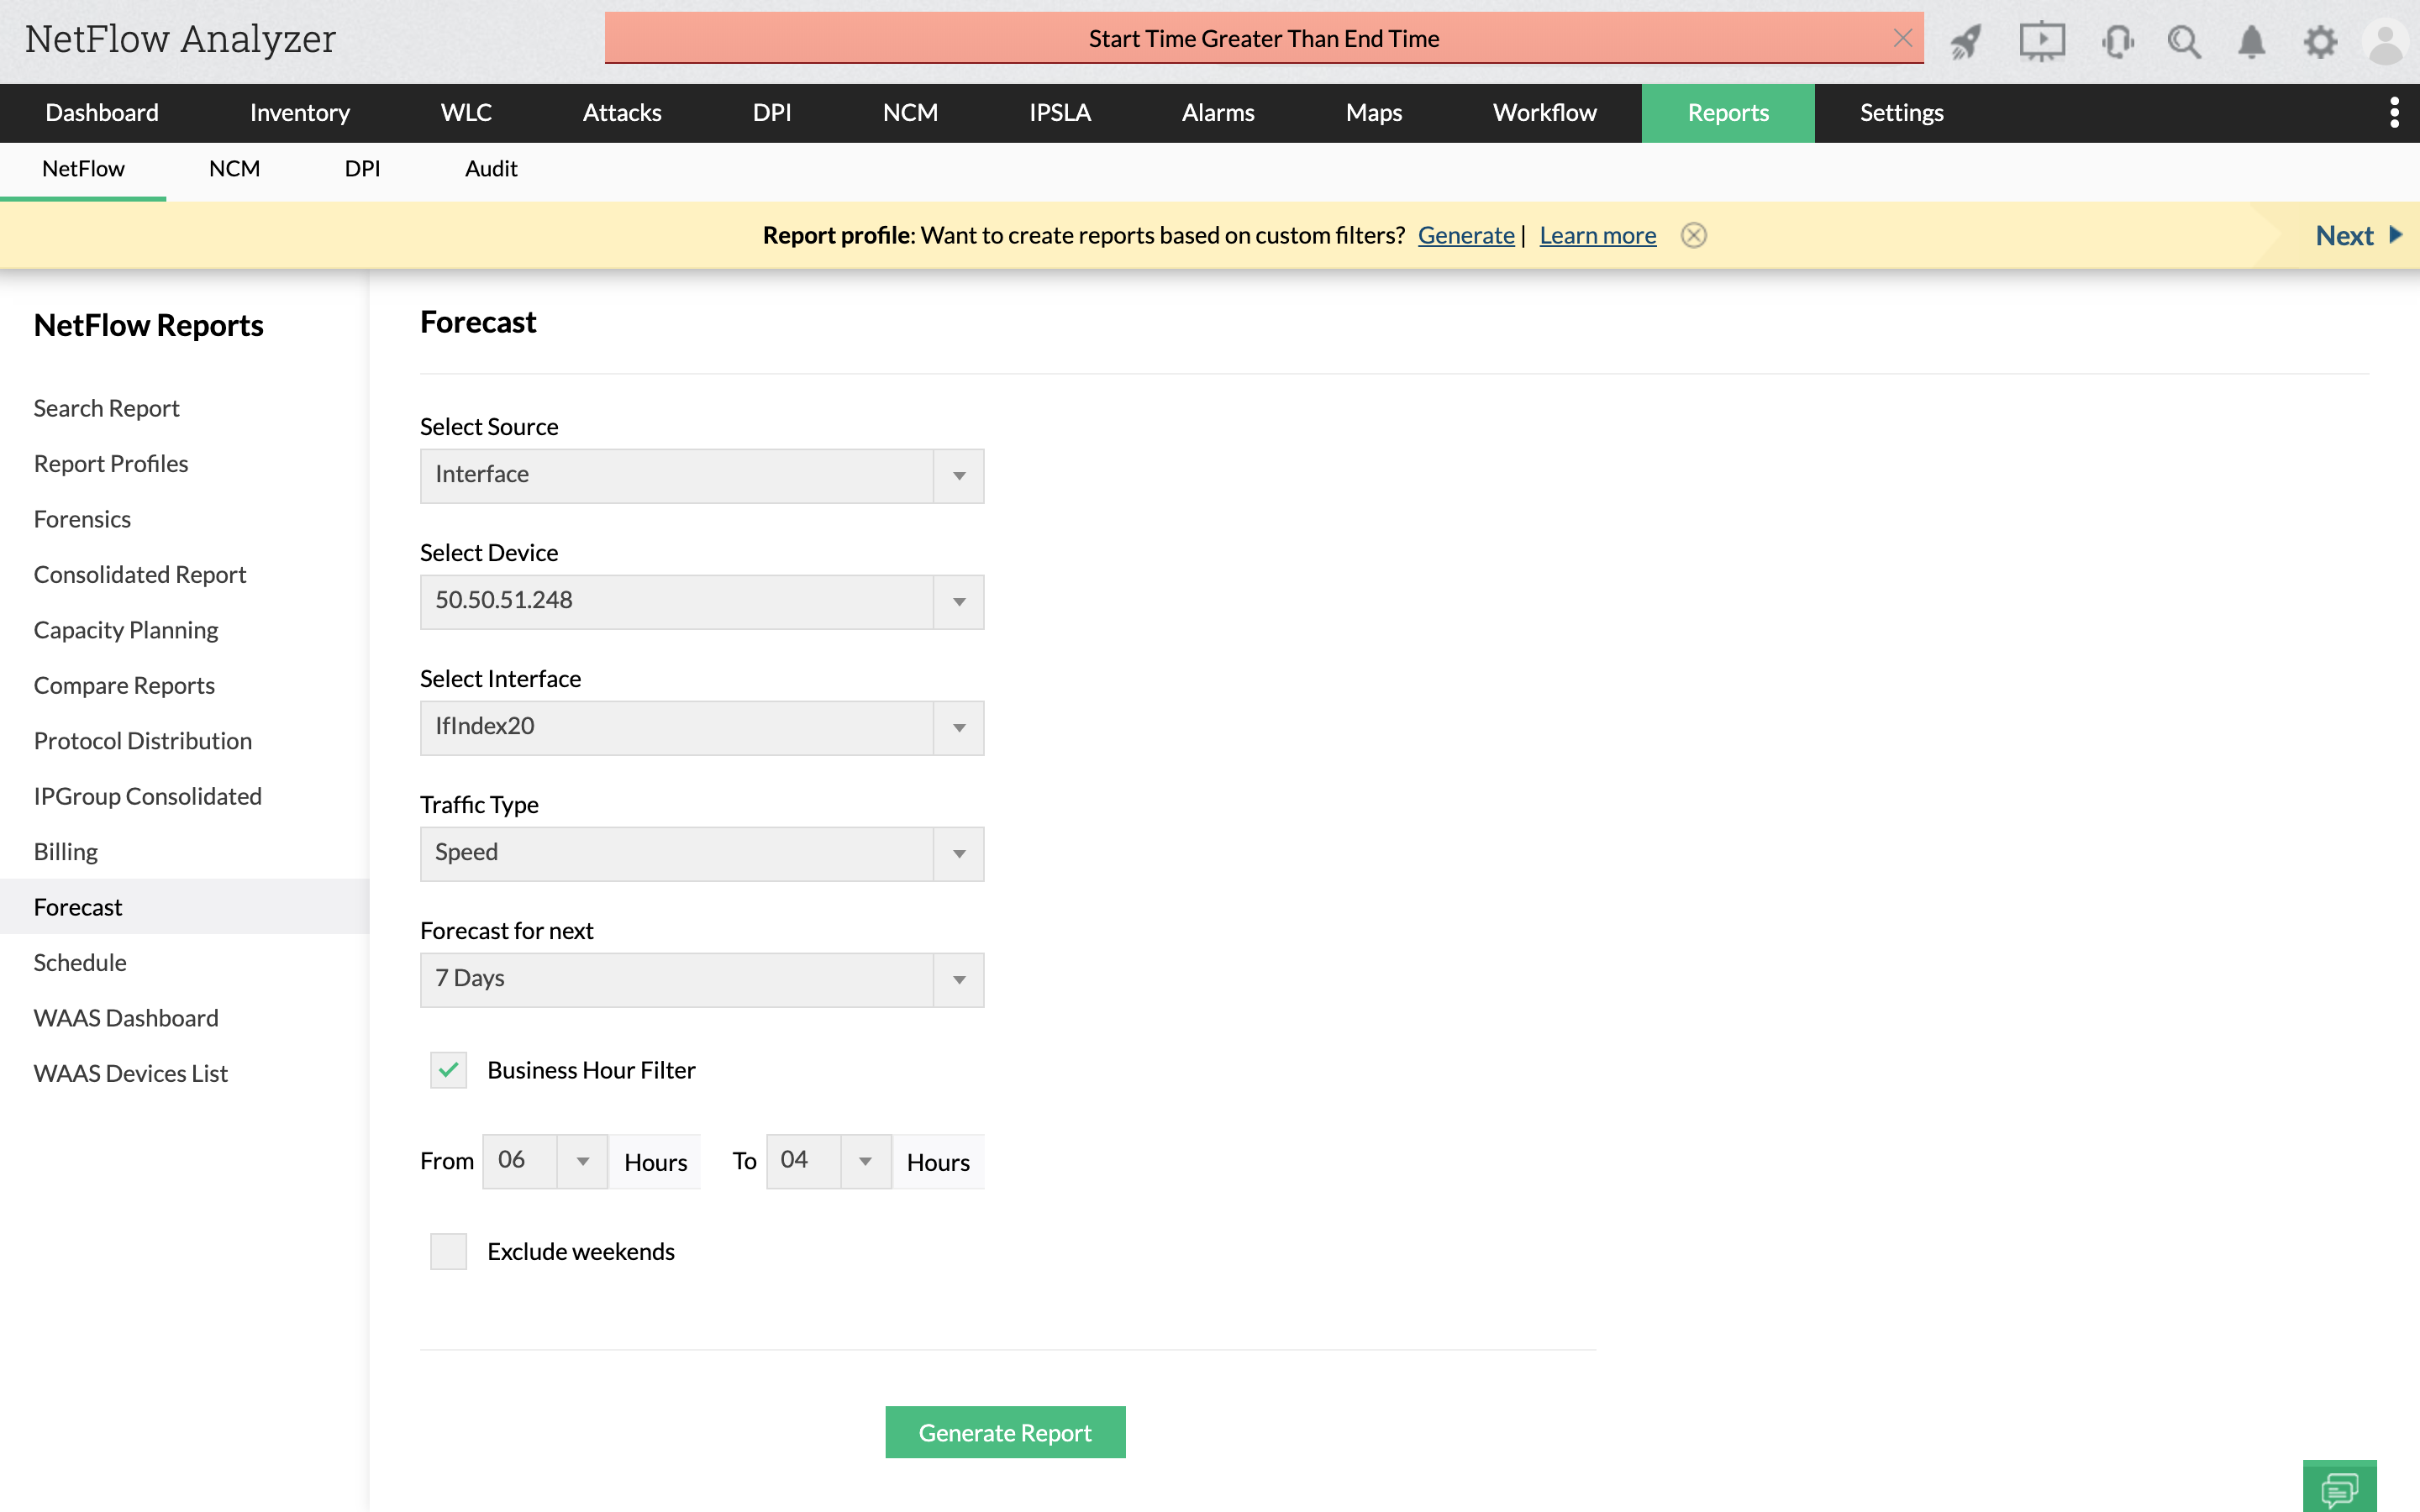Dismiss the Report profile banner

pyautogui.click(x=1693, y=235)
